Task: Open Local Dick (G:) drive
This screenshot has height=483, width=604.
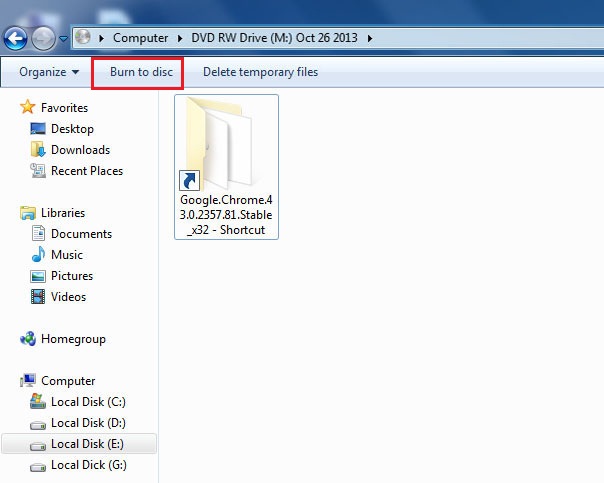Action: (89, 465)
